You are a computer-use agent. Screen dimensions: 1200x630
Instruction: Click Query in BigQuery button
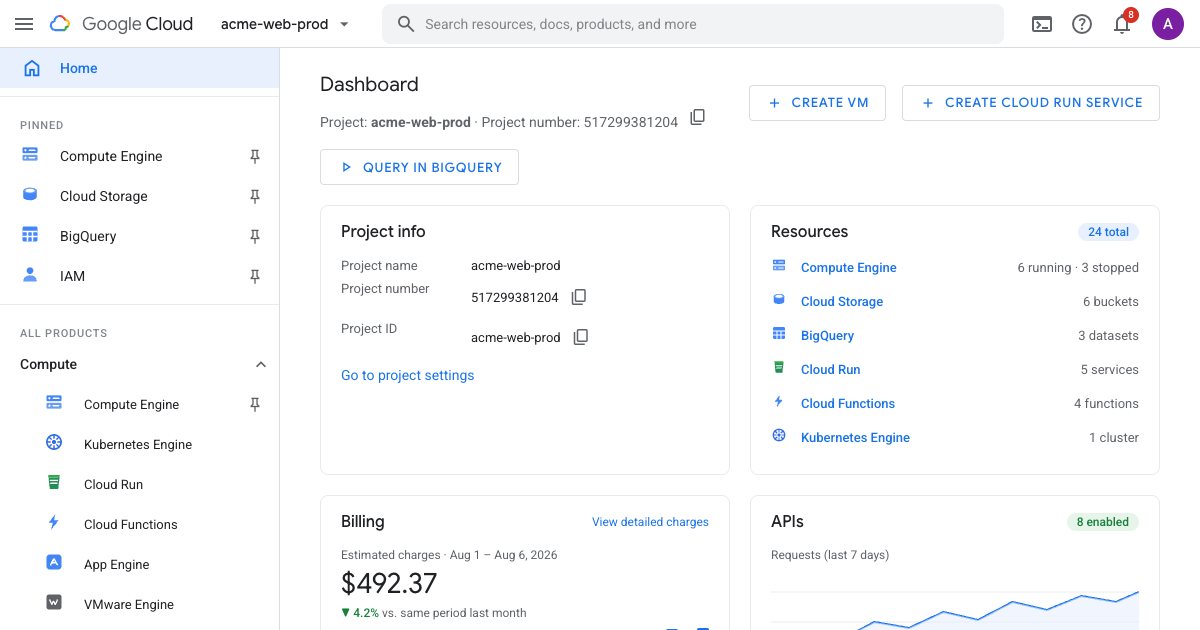point(419,167)
